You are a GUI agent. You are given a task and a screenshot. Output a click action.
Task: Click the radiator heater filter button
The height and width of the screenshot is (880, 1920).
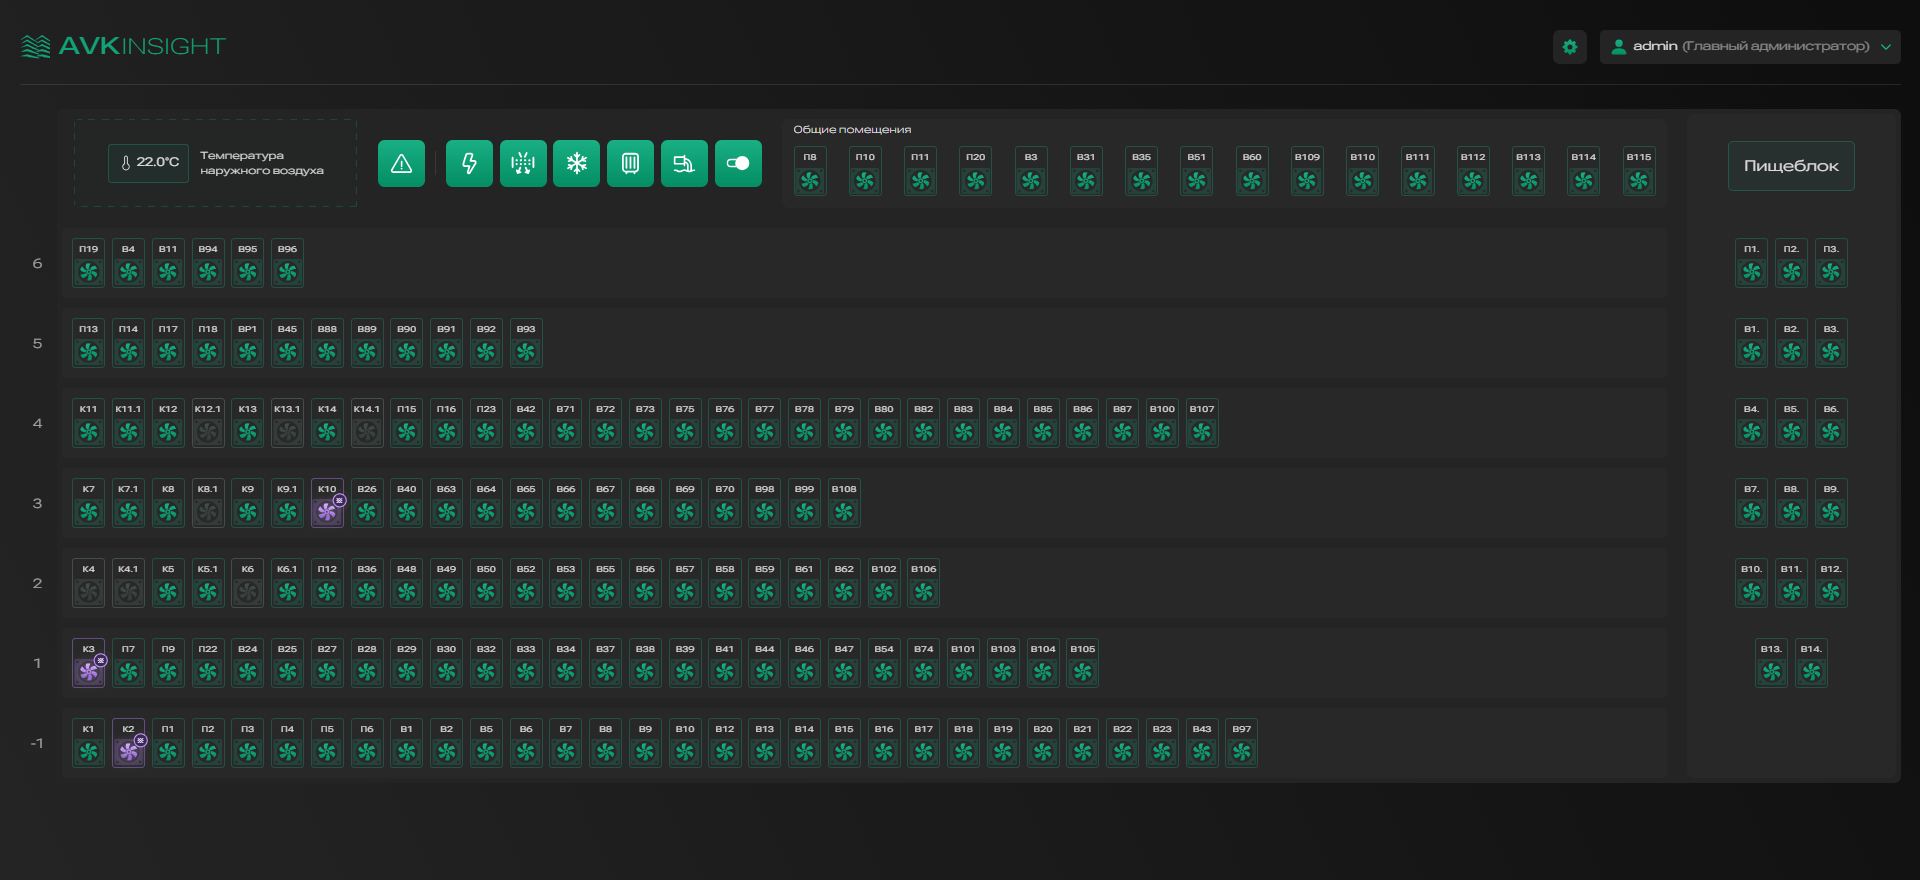630,164
